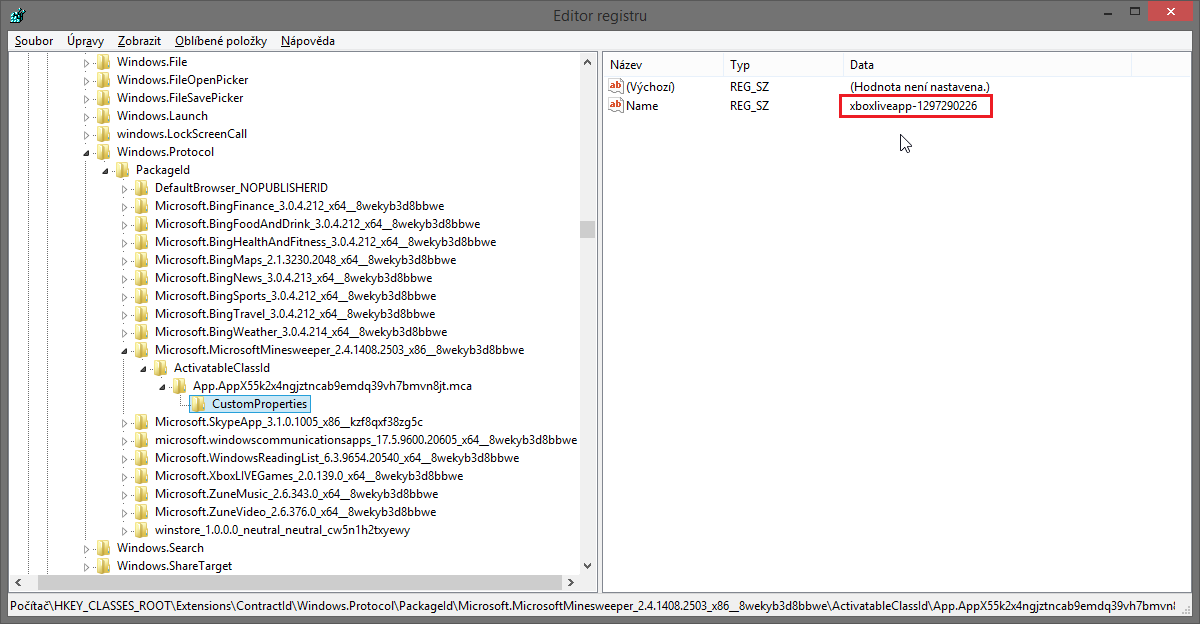Open the Úpravy menu
Viewport: 1200px width, 624px height.
click(x=85, y=41)
